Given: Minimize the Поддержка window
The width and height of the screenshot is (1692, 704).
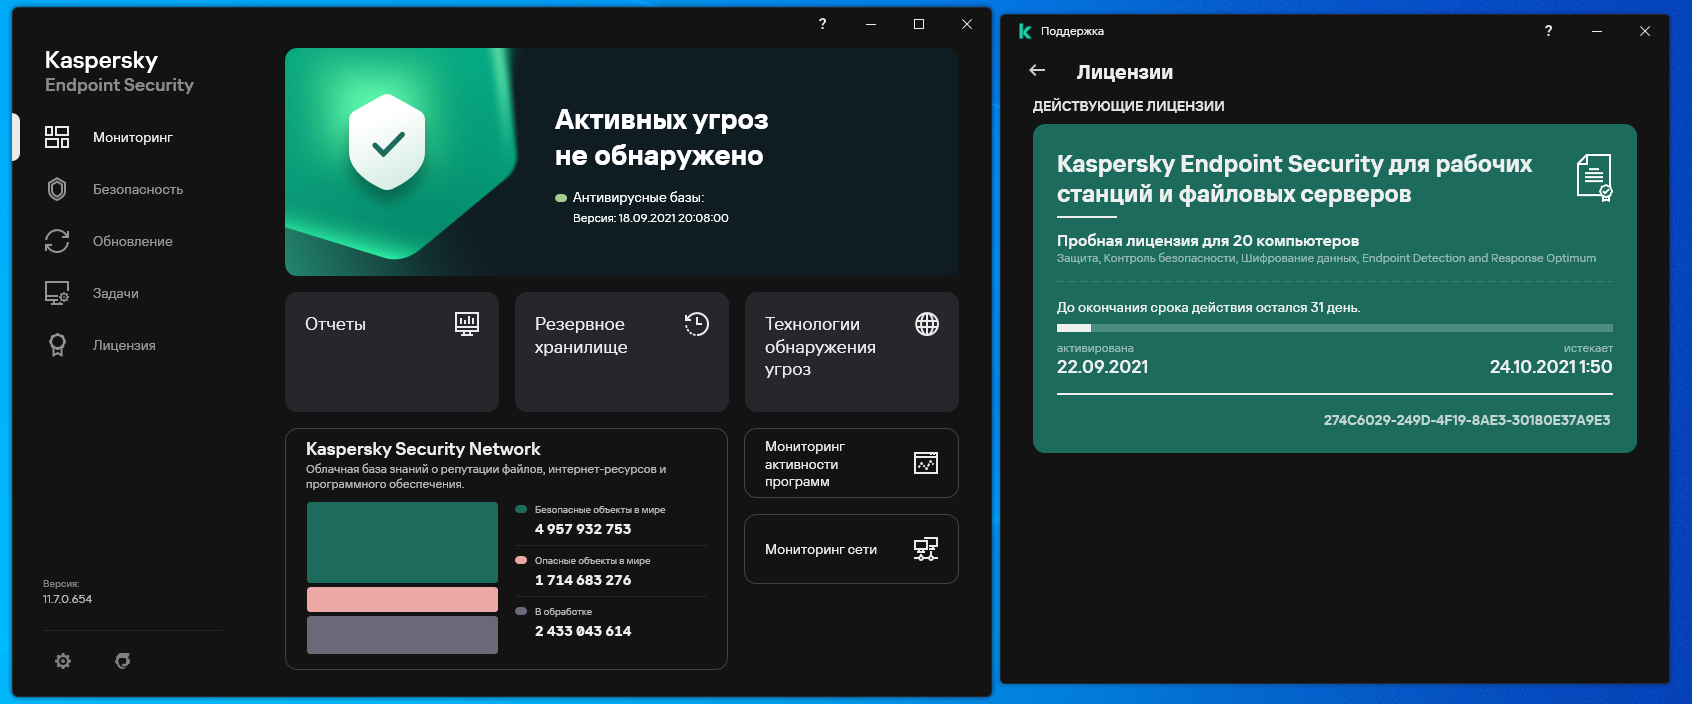Looking at the screenshot, I should coord(1596,31).
